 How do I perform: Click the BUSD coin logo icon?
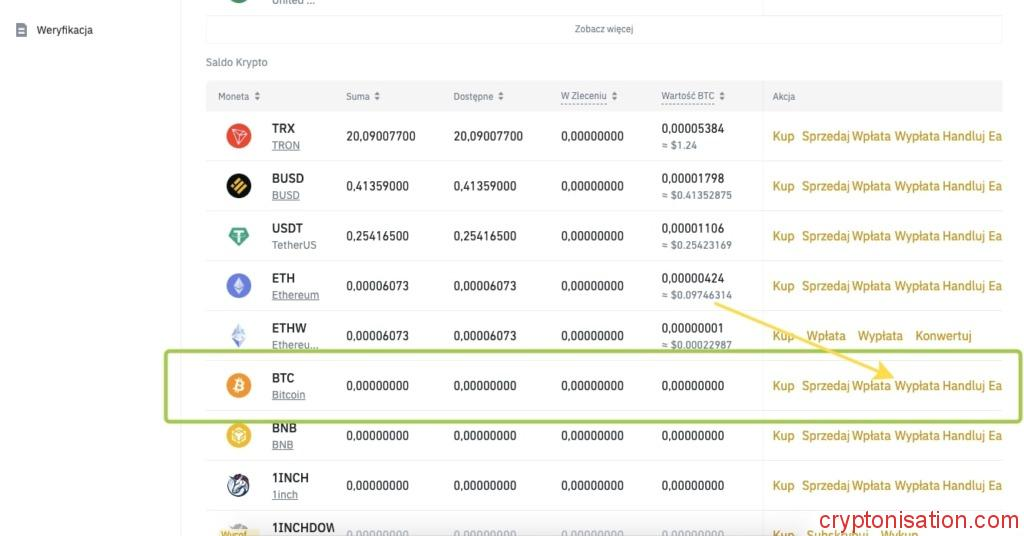(239, 186)
